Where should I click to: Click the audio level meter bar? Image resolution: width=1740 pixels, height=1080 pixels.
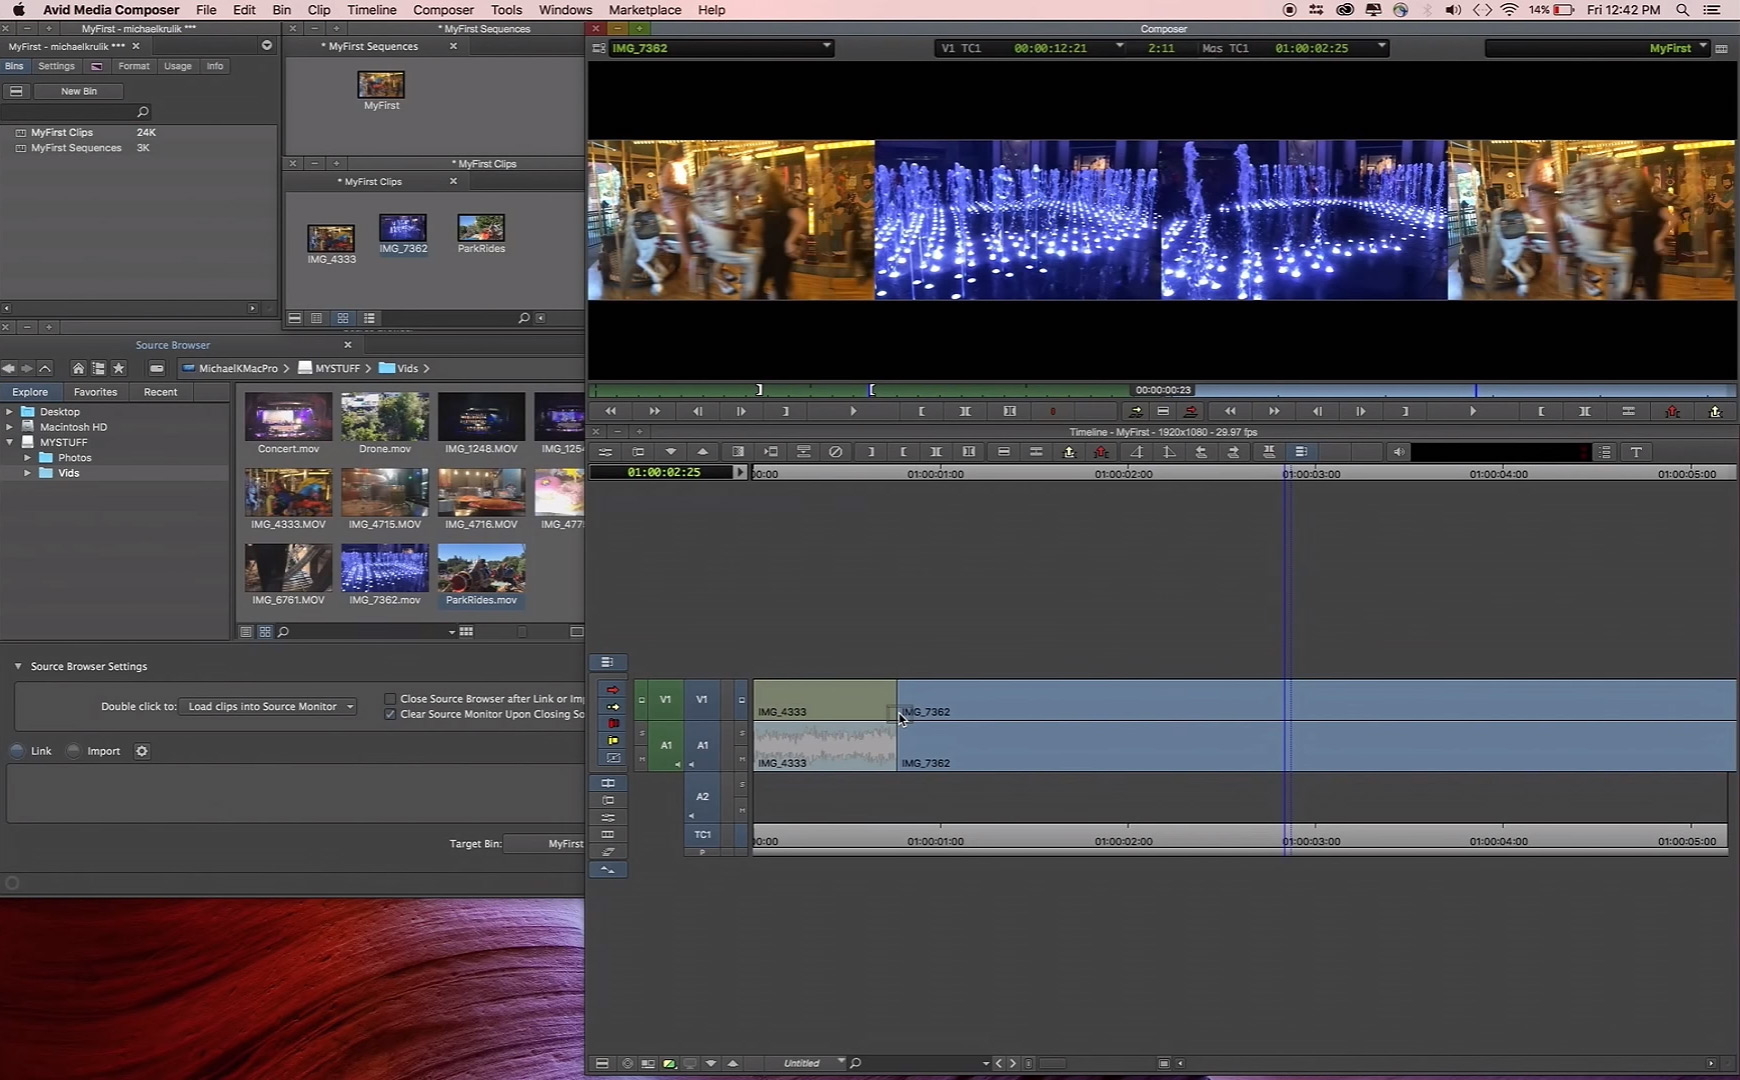coord(1500,452)
